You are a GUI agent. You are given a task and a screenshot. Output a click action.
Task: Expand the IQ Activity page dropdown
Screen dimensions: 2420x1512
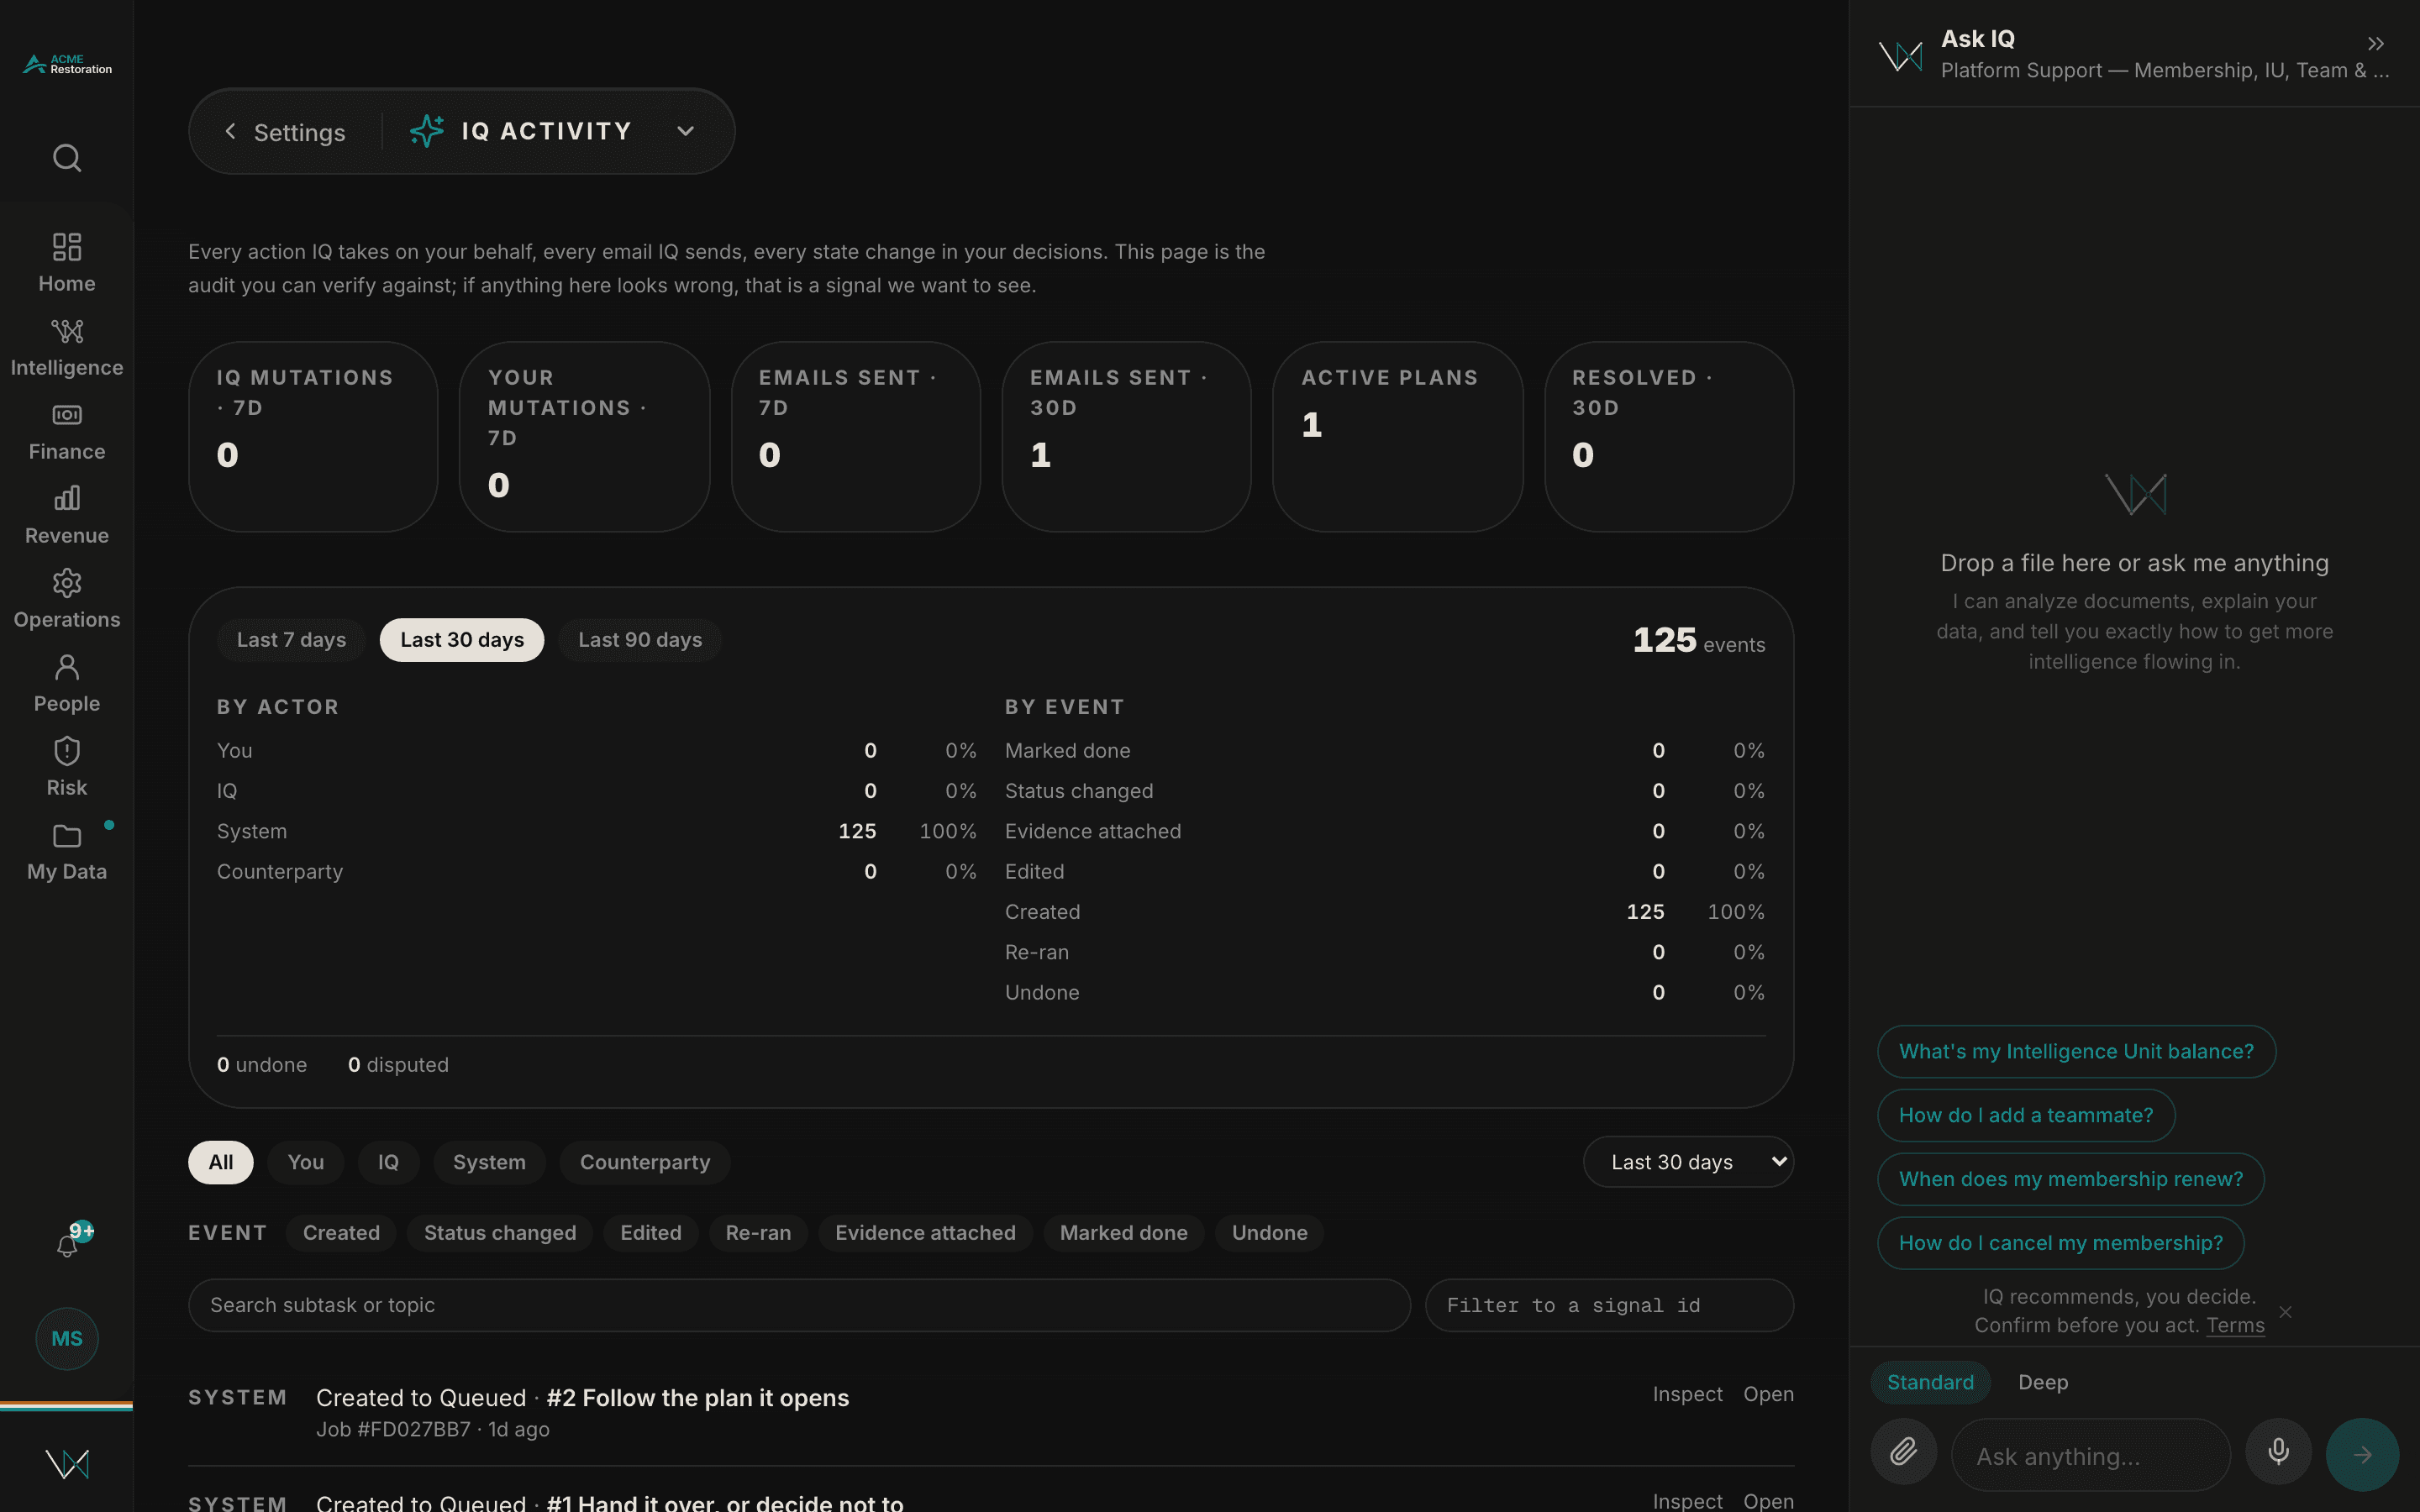[685, 131]
